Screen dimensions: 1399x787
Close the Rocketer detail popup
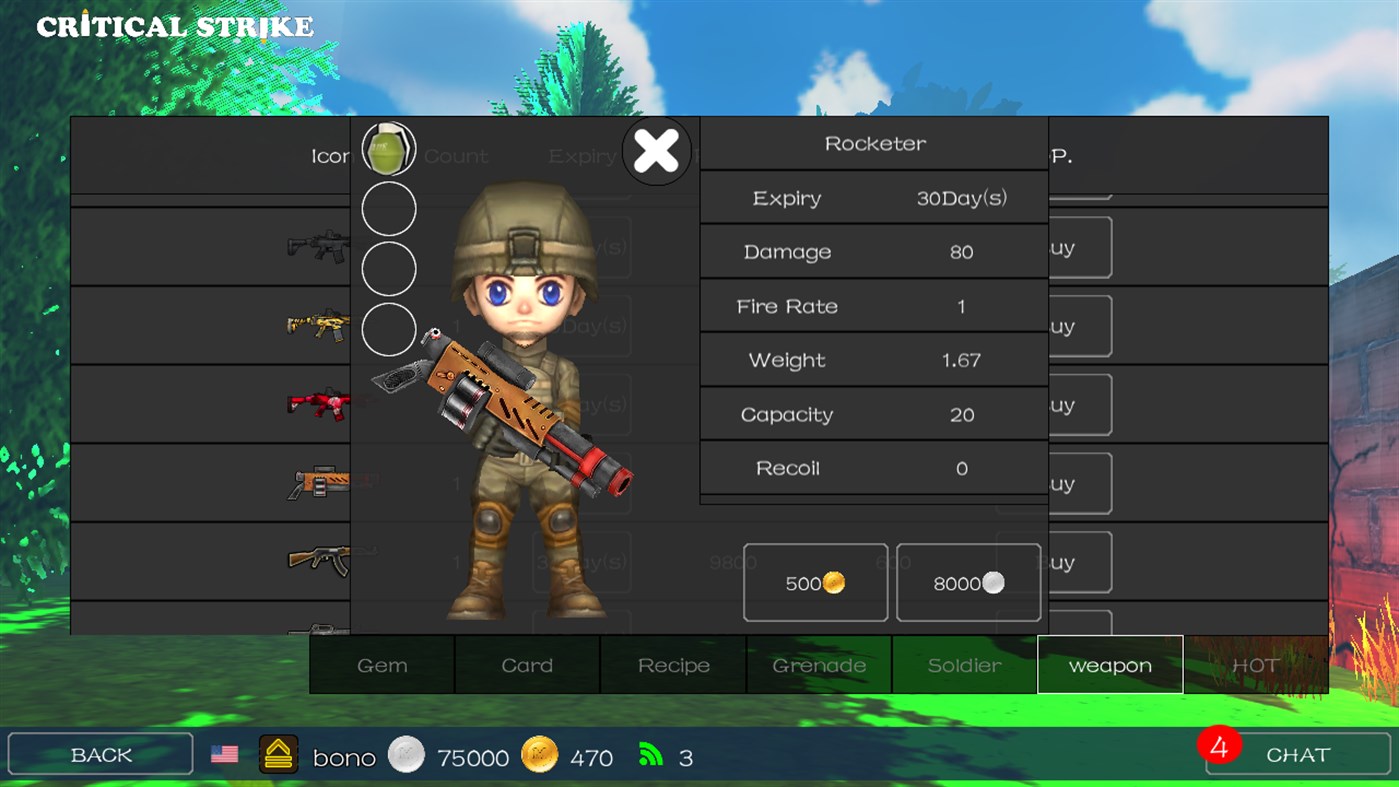pos(656,149)
